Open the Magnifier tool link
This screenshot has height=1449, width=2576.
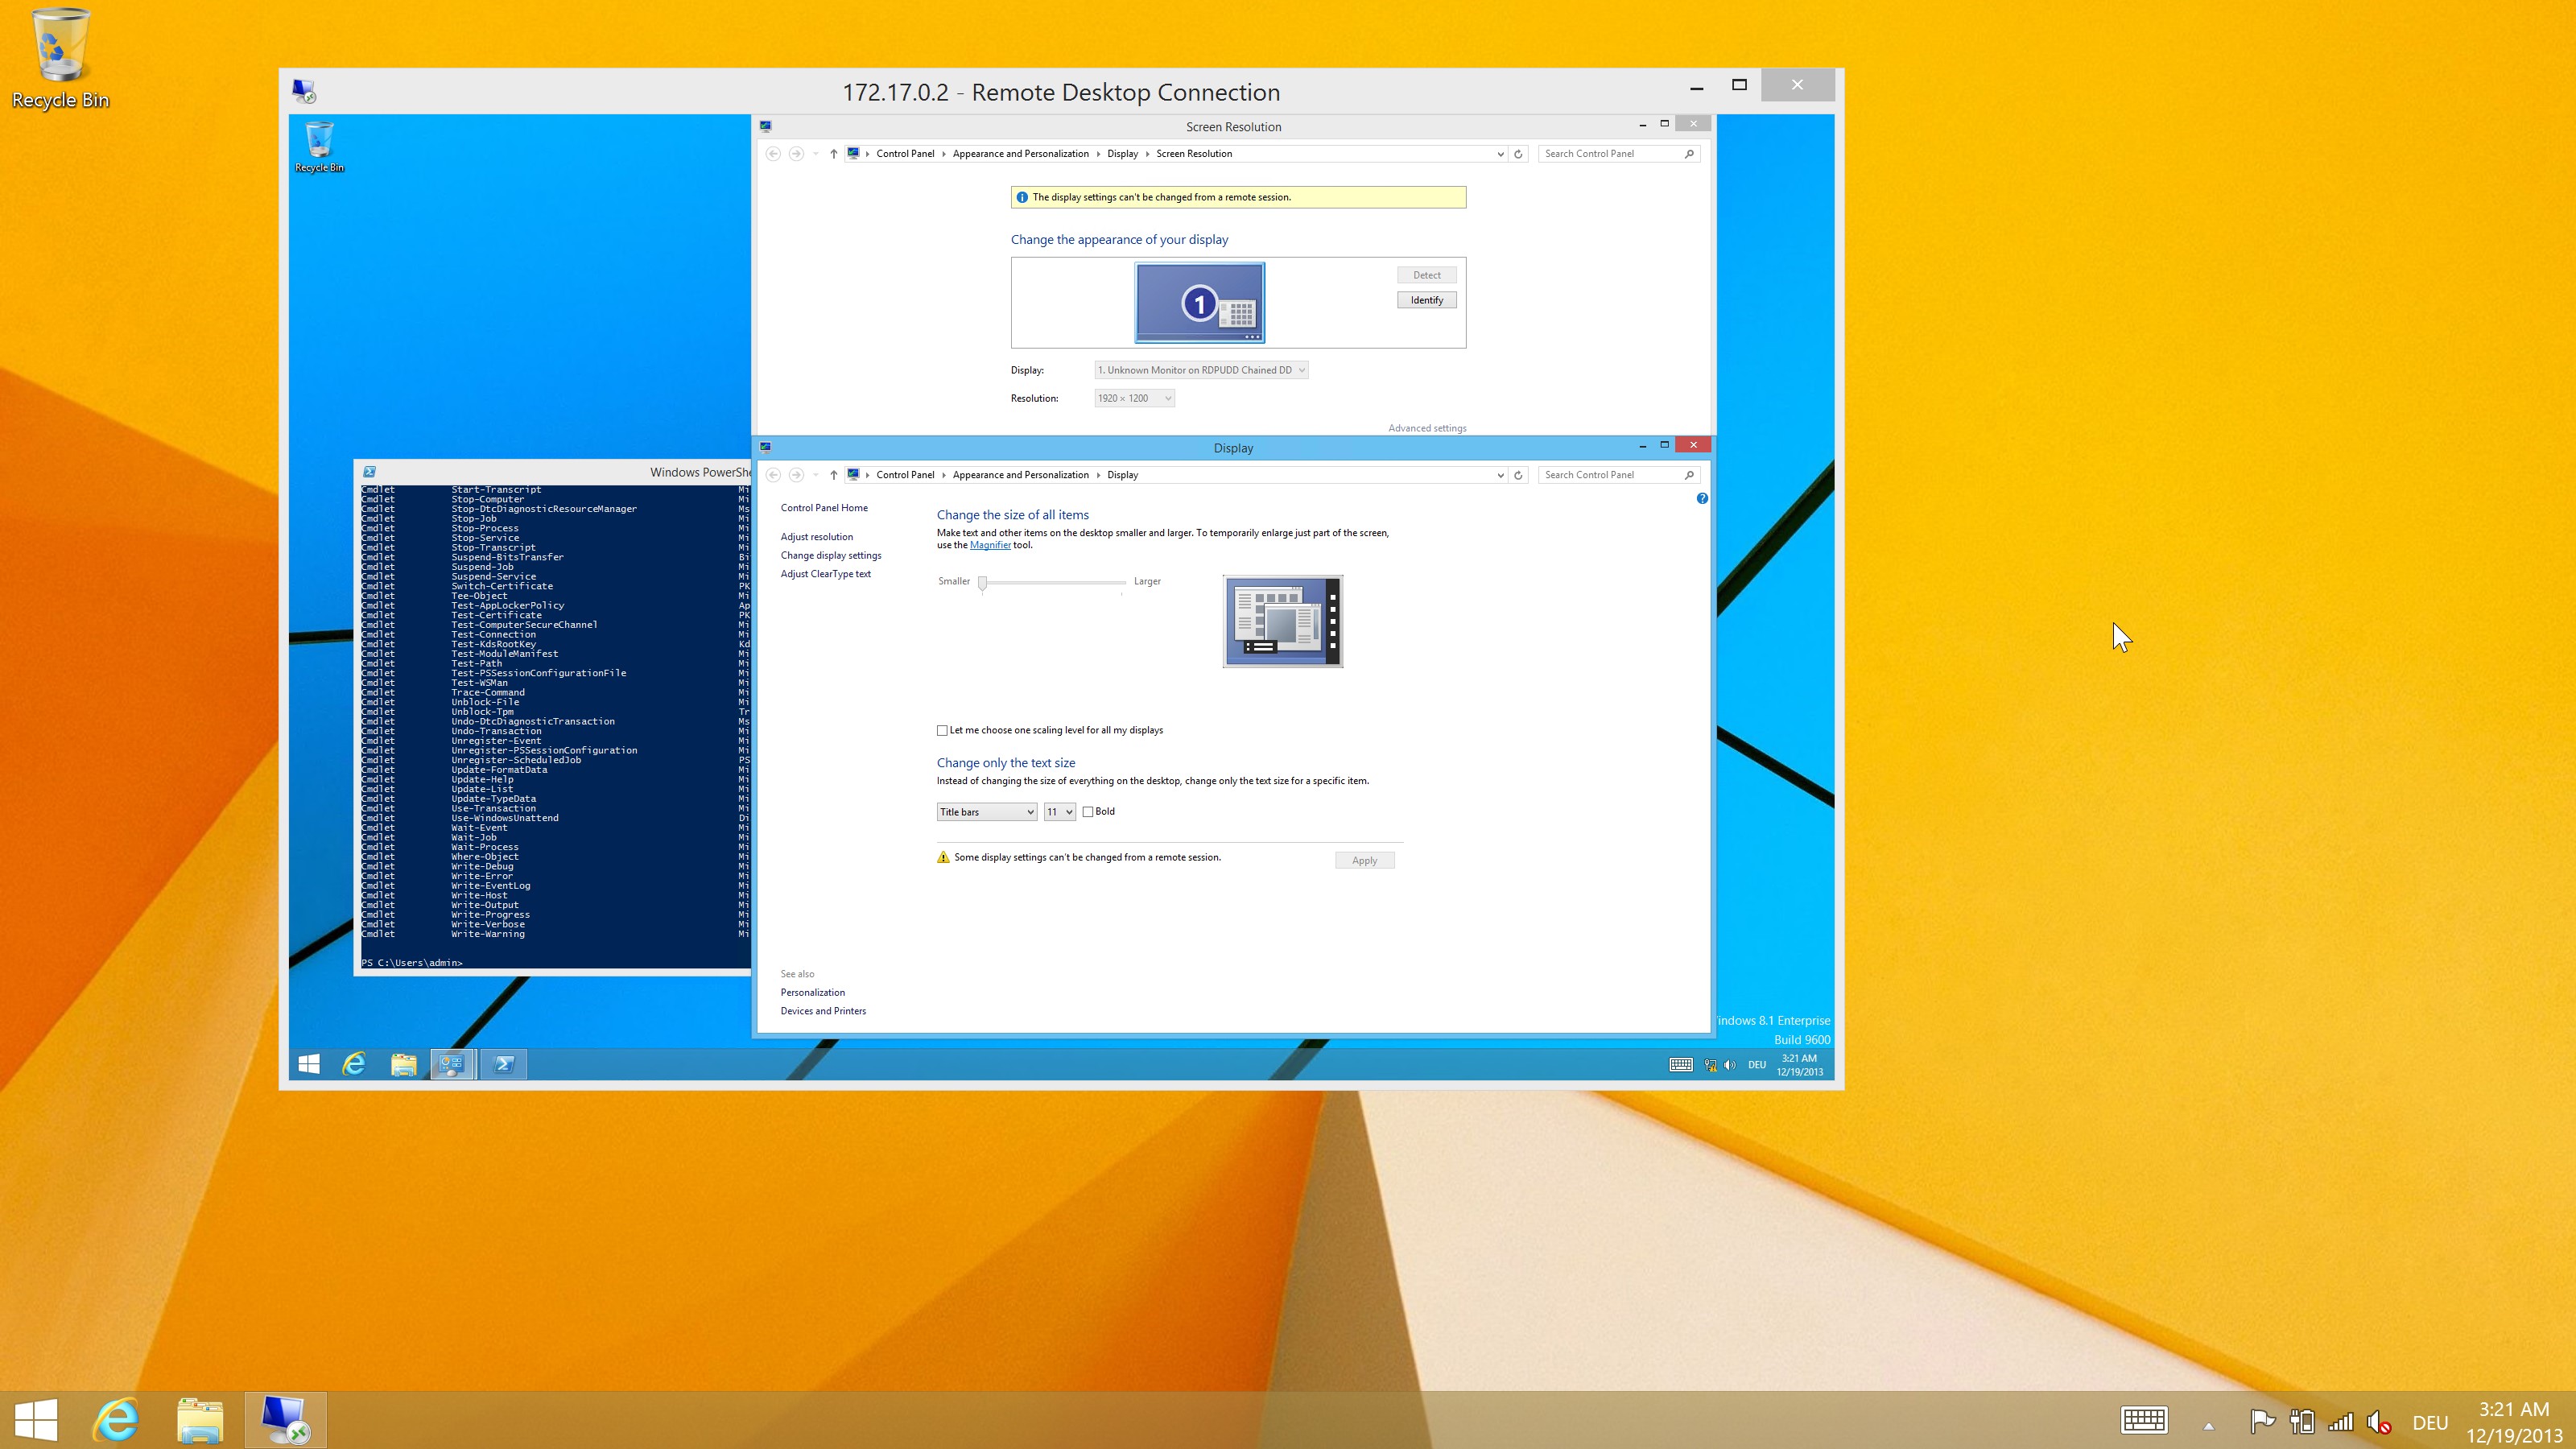tap(990, 545)
